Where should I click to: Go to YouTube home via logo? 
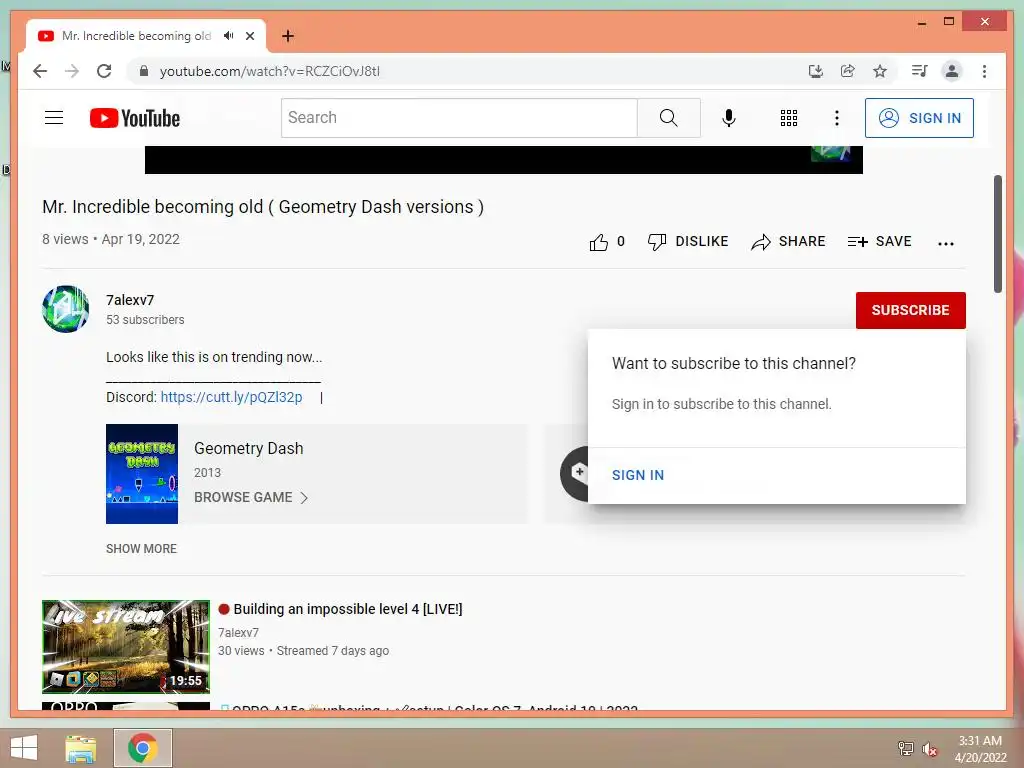(135, 118)
